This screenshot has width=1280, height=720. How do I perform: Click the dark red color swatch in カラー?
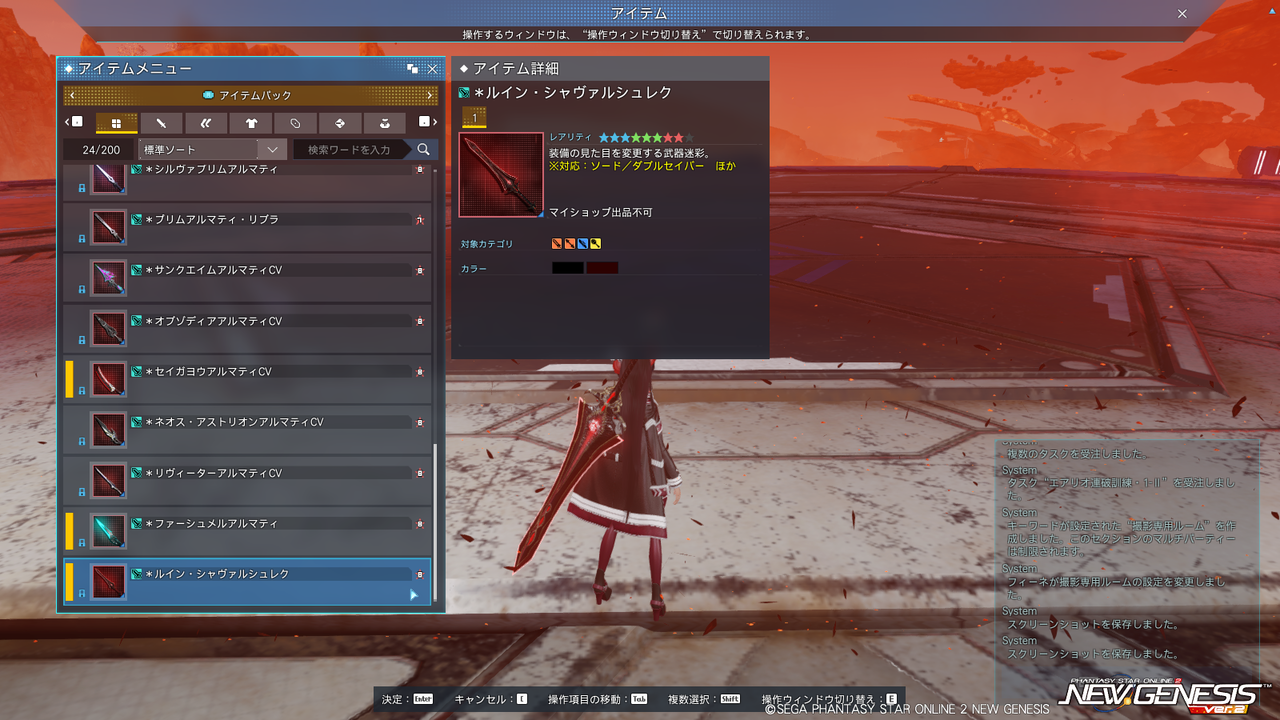click(x=602, y=268)
